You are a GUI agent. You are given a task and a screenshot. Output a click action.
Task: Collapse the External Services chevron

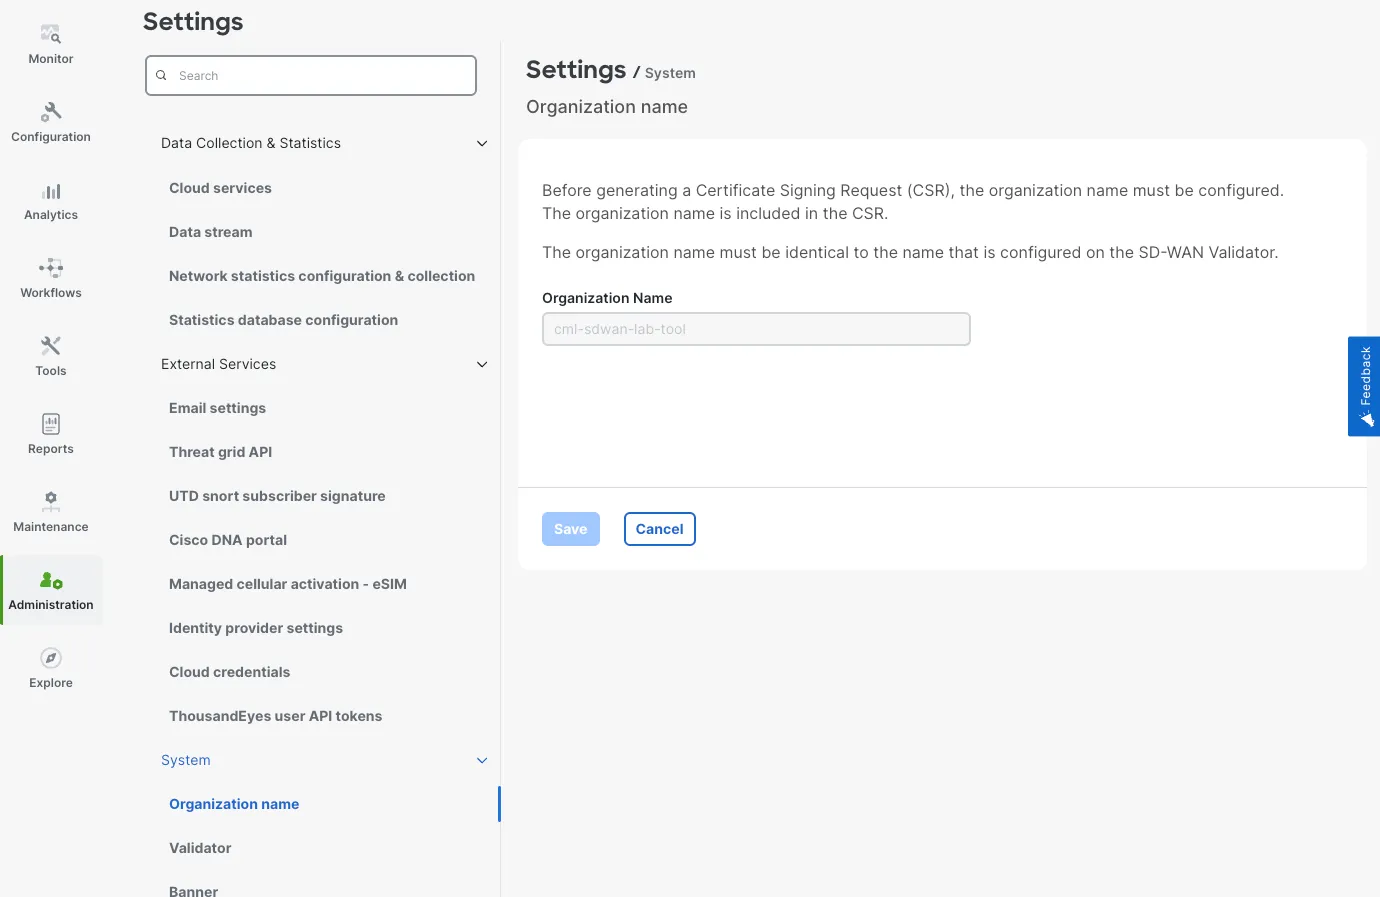point(482,365)
